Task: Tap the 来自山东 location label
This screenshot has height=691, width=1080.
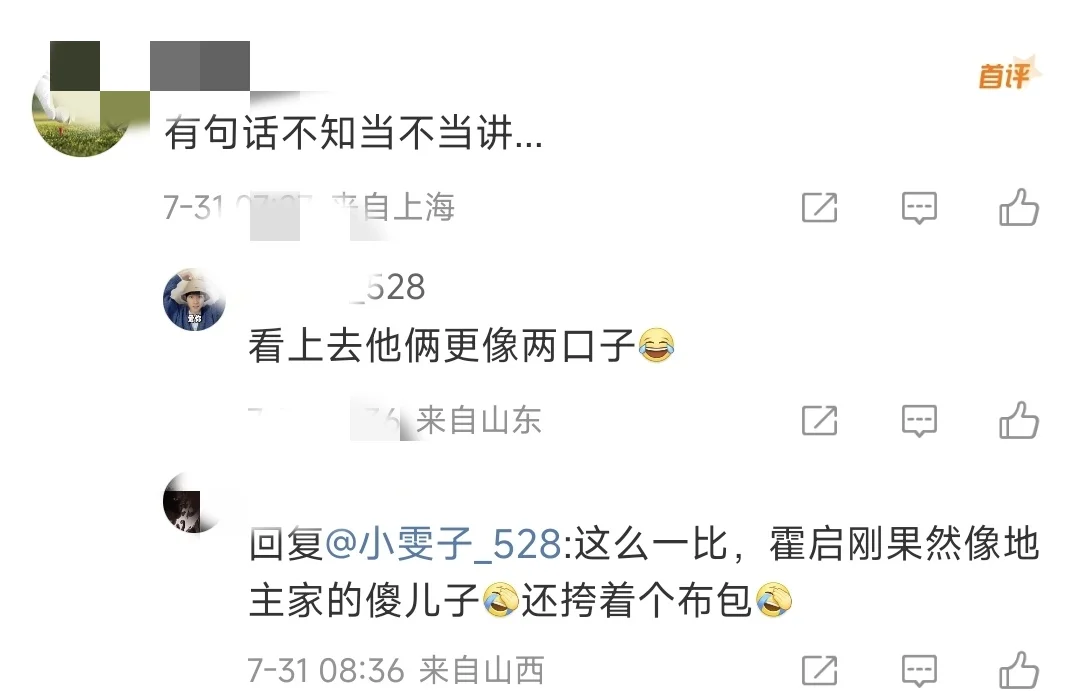Action: click(479, 420)
